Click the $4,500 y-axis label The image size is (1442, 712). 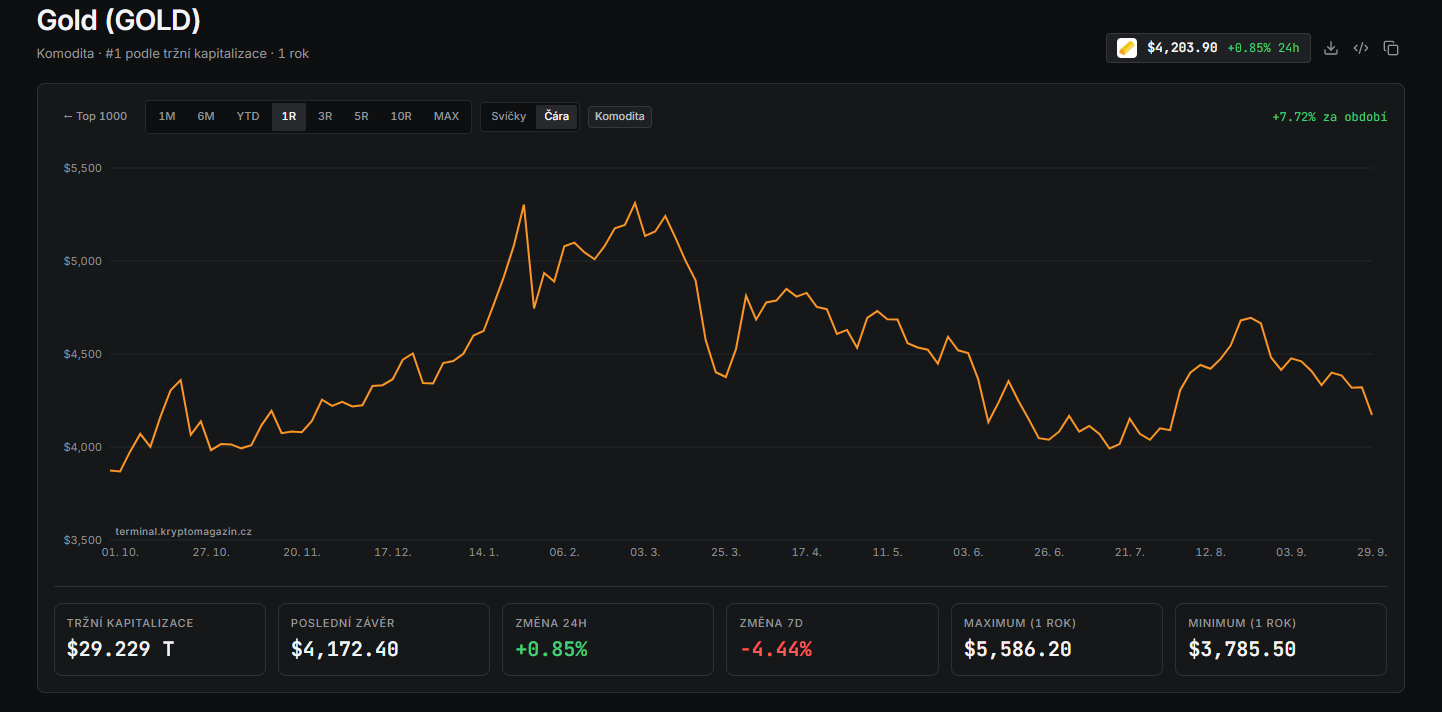(82, 354)
